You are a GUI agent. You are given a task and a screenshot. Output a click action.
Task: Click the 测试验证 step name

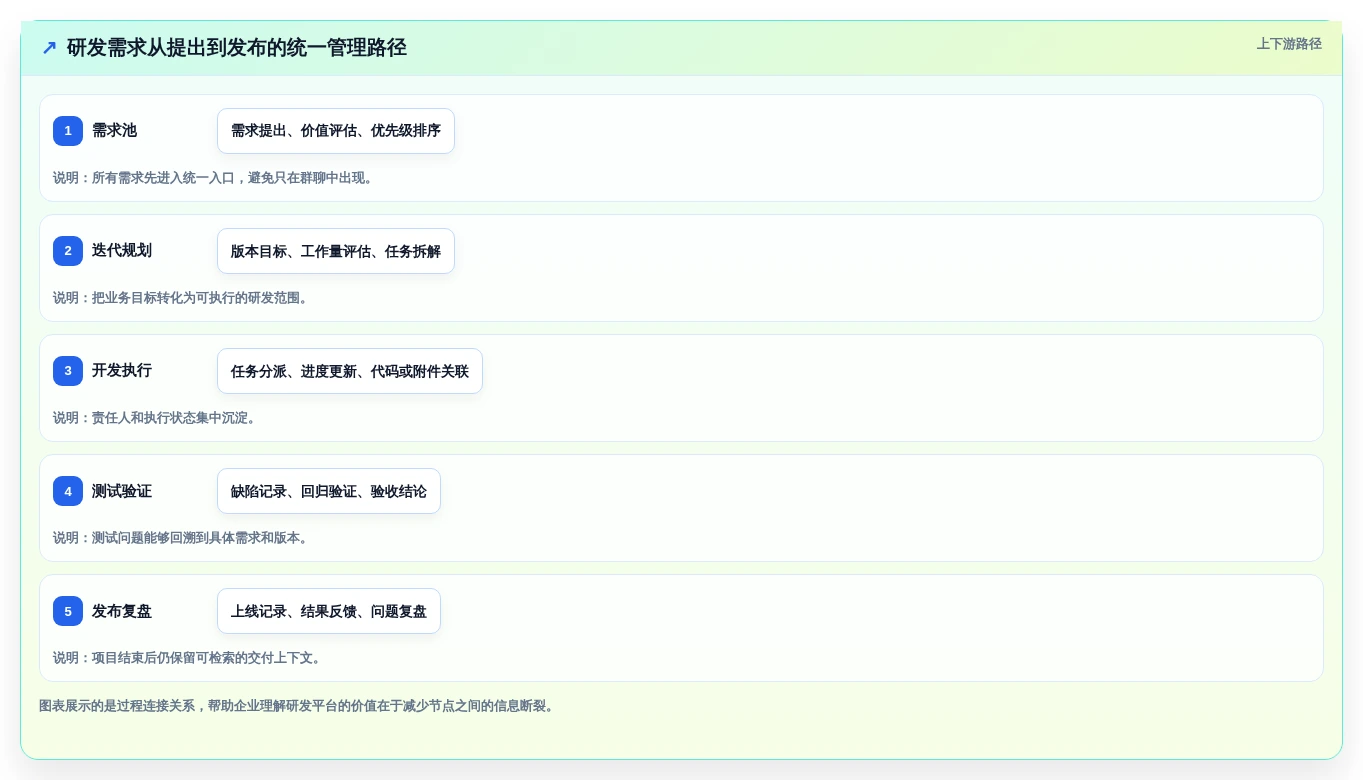click(122, 491)
